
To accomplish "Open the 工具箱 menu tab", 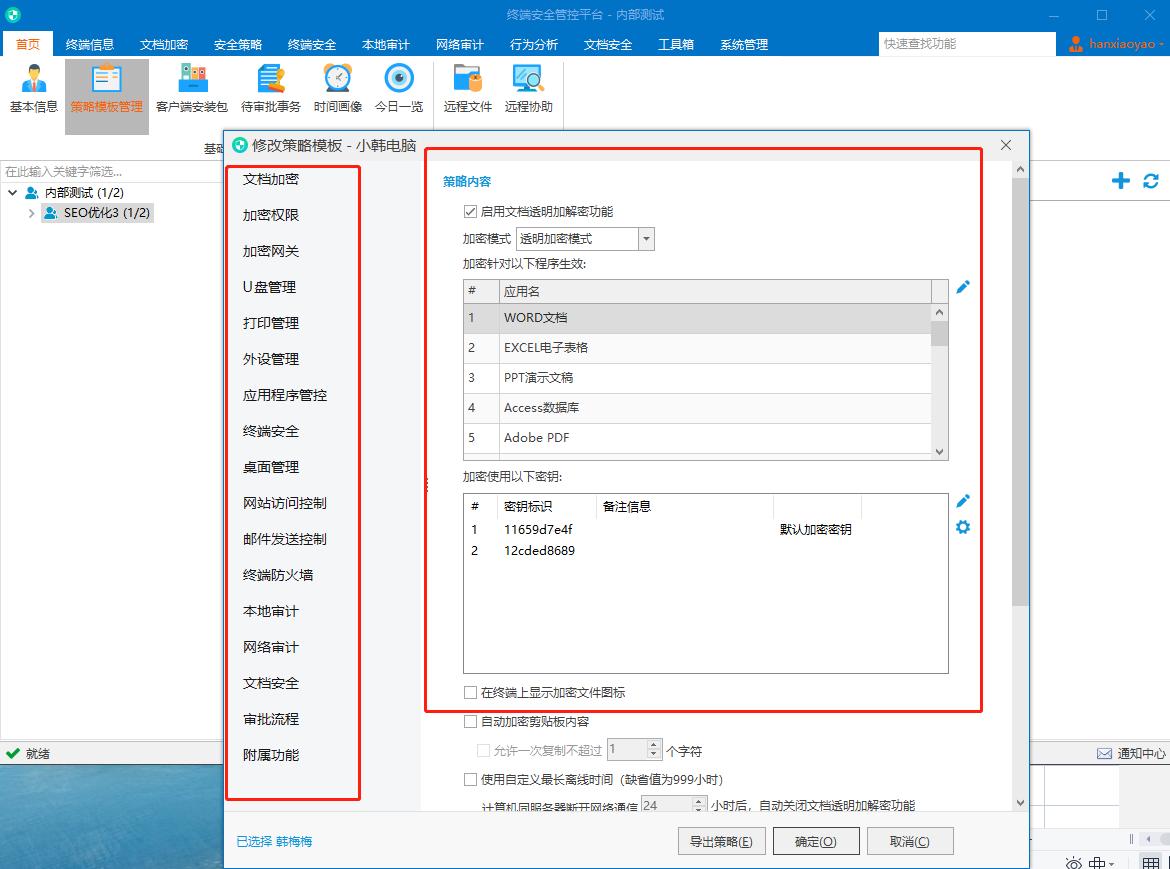I will pos(675,44).
